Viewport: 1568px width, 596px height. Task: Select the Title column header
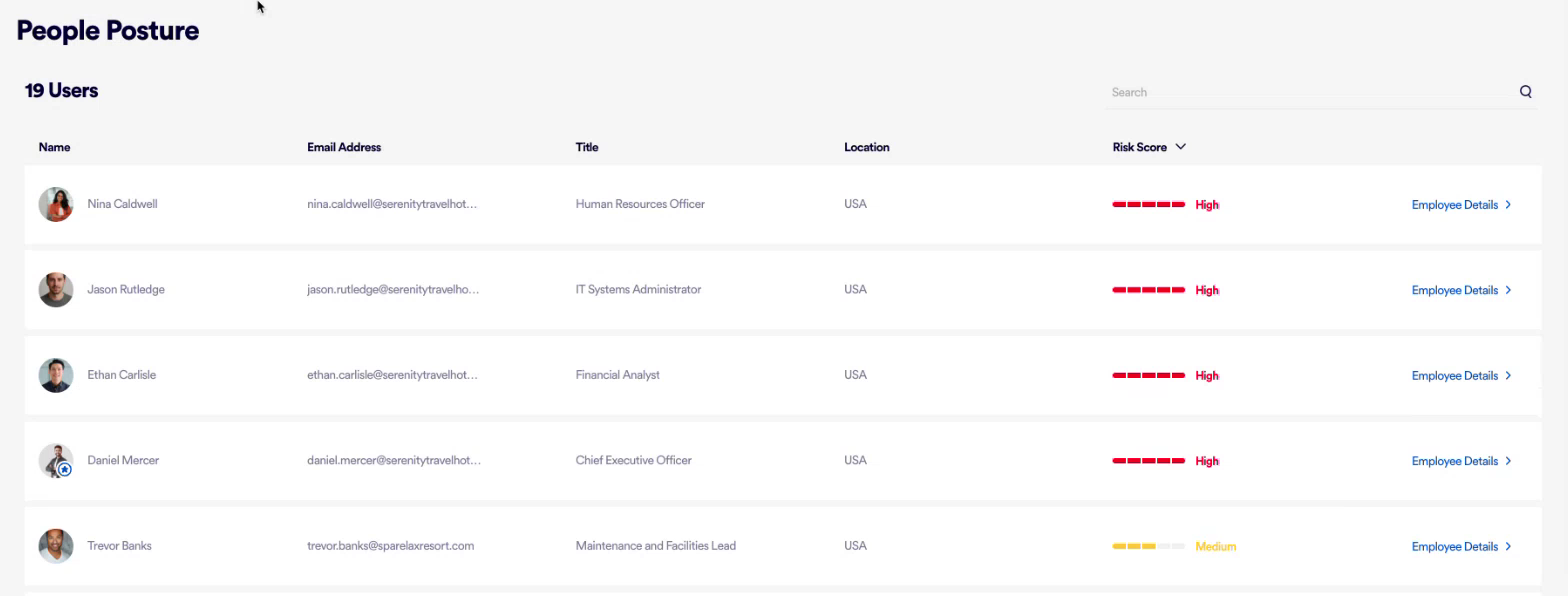tap(587, 147)
